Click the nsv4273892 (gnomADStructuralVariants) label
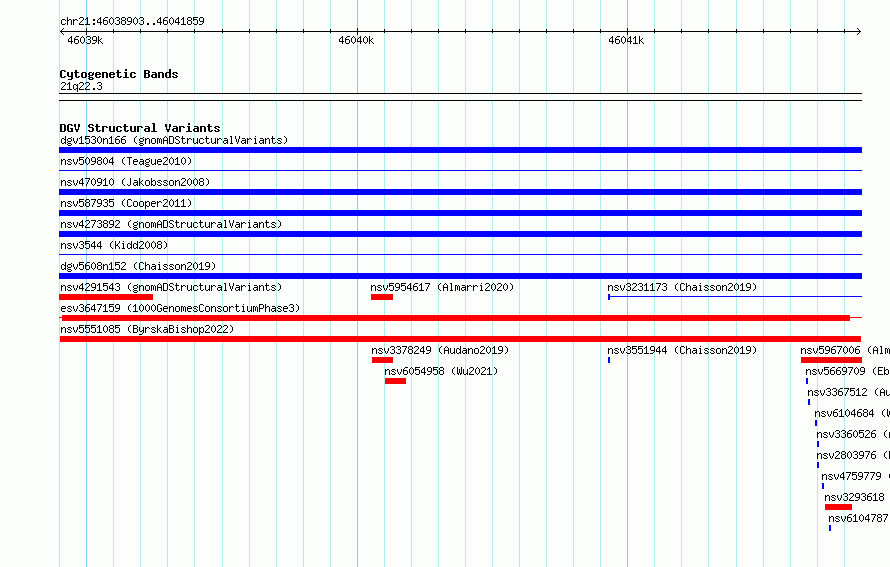The width and height of the screenshot is (890, 567). coord(171,224)
